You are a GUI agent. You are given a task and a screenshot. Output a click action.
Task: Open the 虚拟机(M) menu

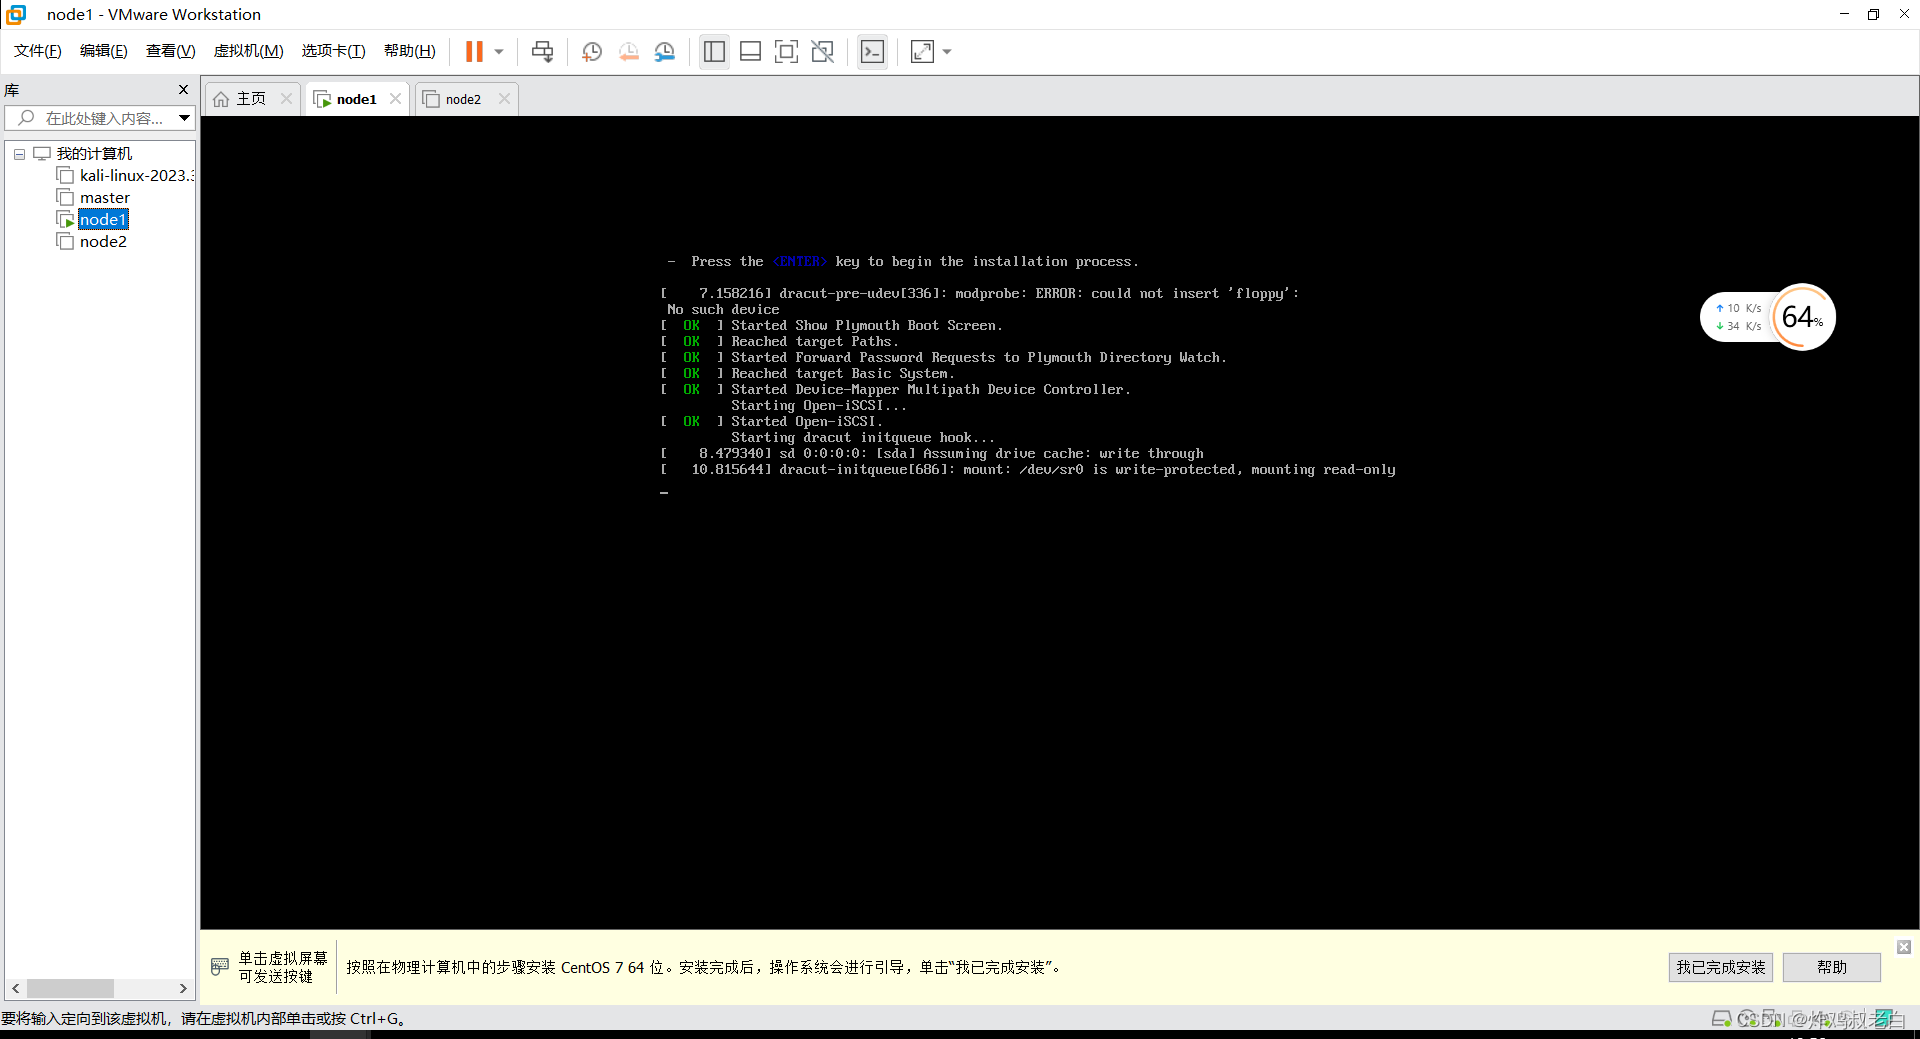click(x=248, y=51)
